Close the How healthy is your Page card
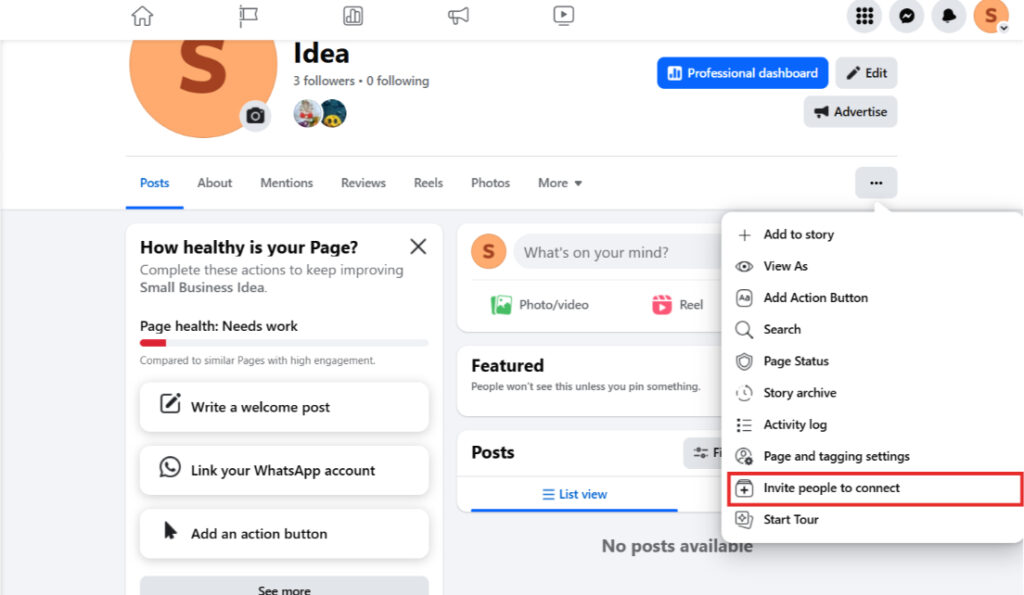Image resolution: width=1024 pixels, height=595 pixels. click(418, 246)
